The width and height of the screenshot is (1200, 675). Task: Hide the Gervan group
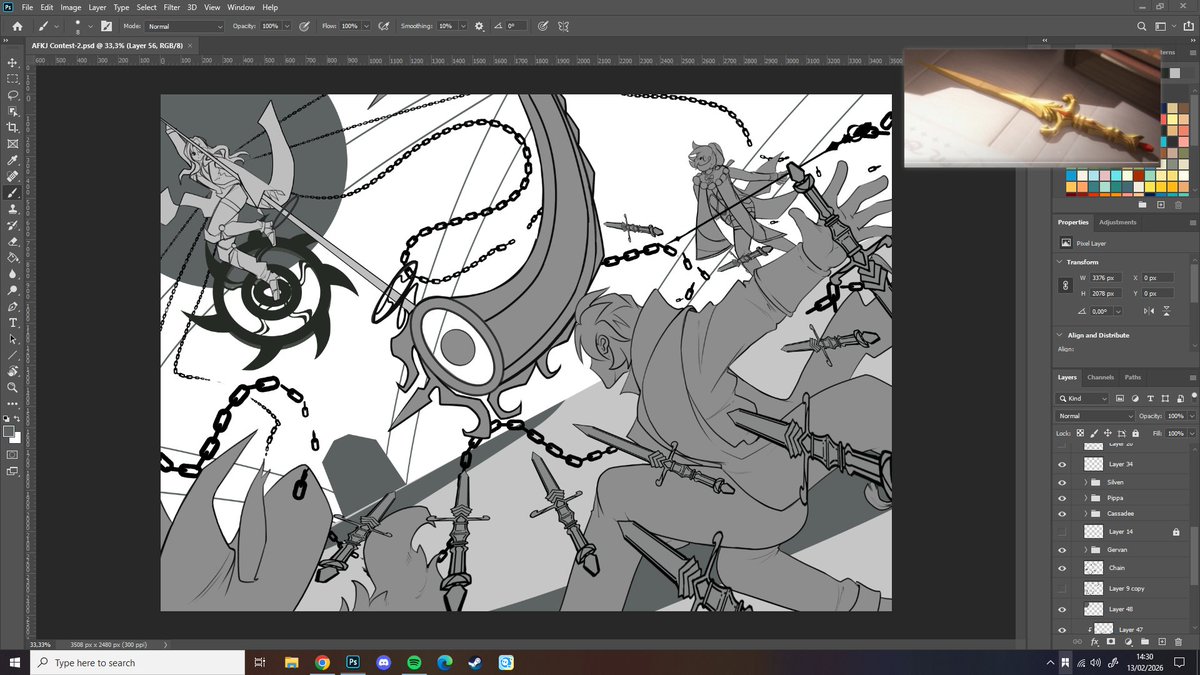coord(1062,550)
